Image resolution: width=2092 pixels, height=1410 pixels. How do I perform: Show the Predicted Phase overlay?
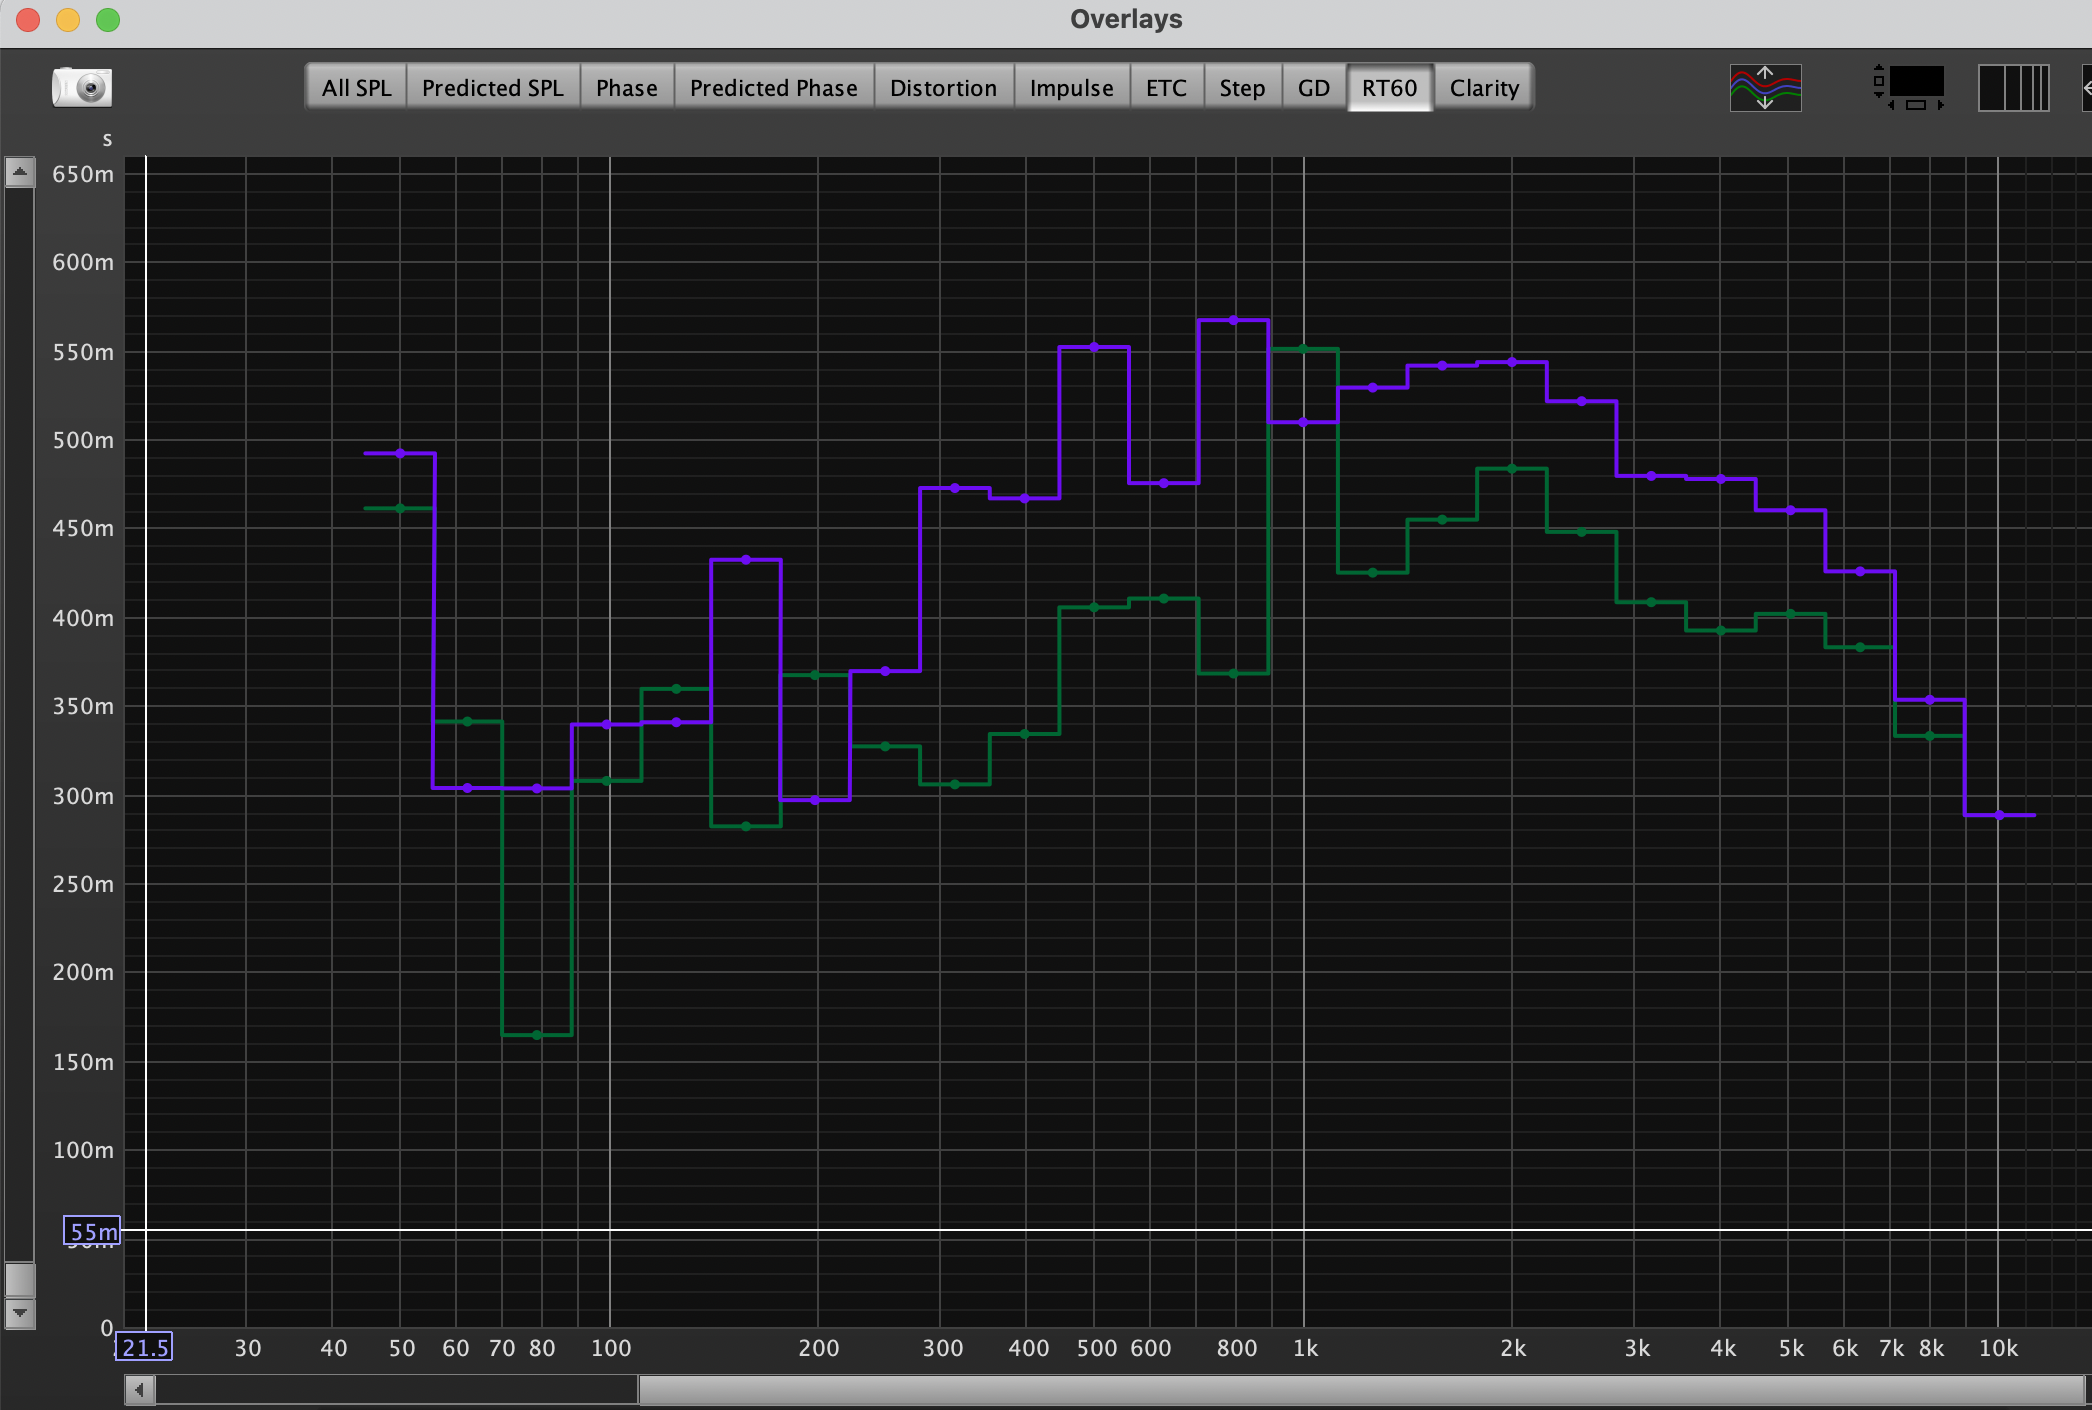(773, 88)
